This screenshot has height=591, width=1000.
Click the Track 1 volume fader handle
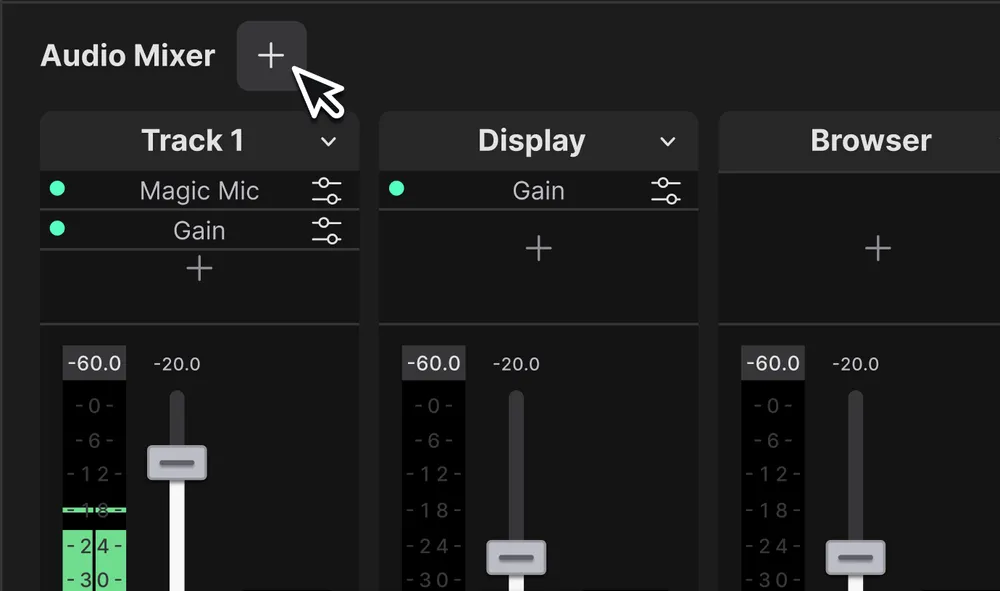(x=177, y=461)
